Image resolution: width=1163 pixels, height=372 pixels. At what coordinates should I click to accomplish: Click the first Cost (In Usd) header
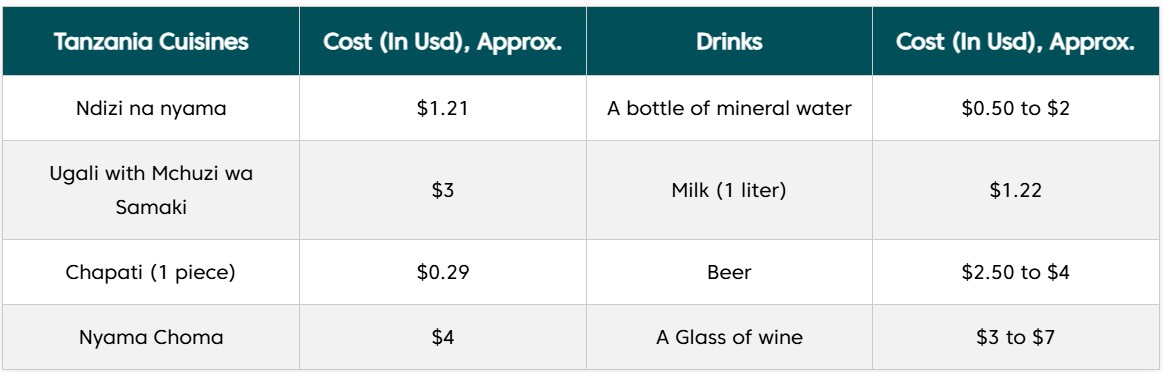[443, 41]
